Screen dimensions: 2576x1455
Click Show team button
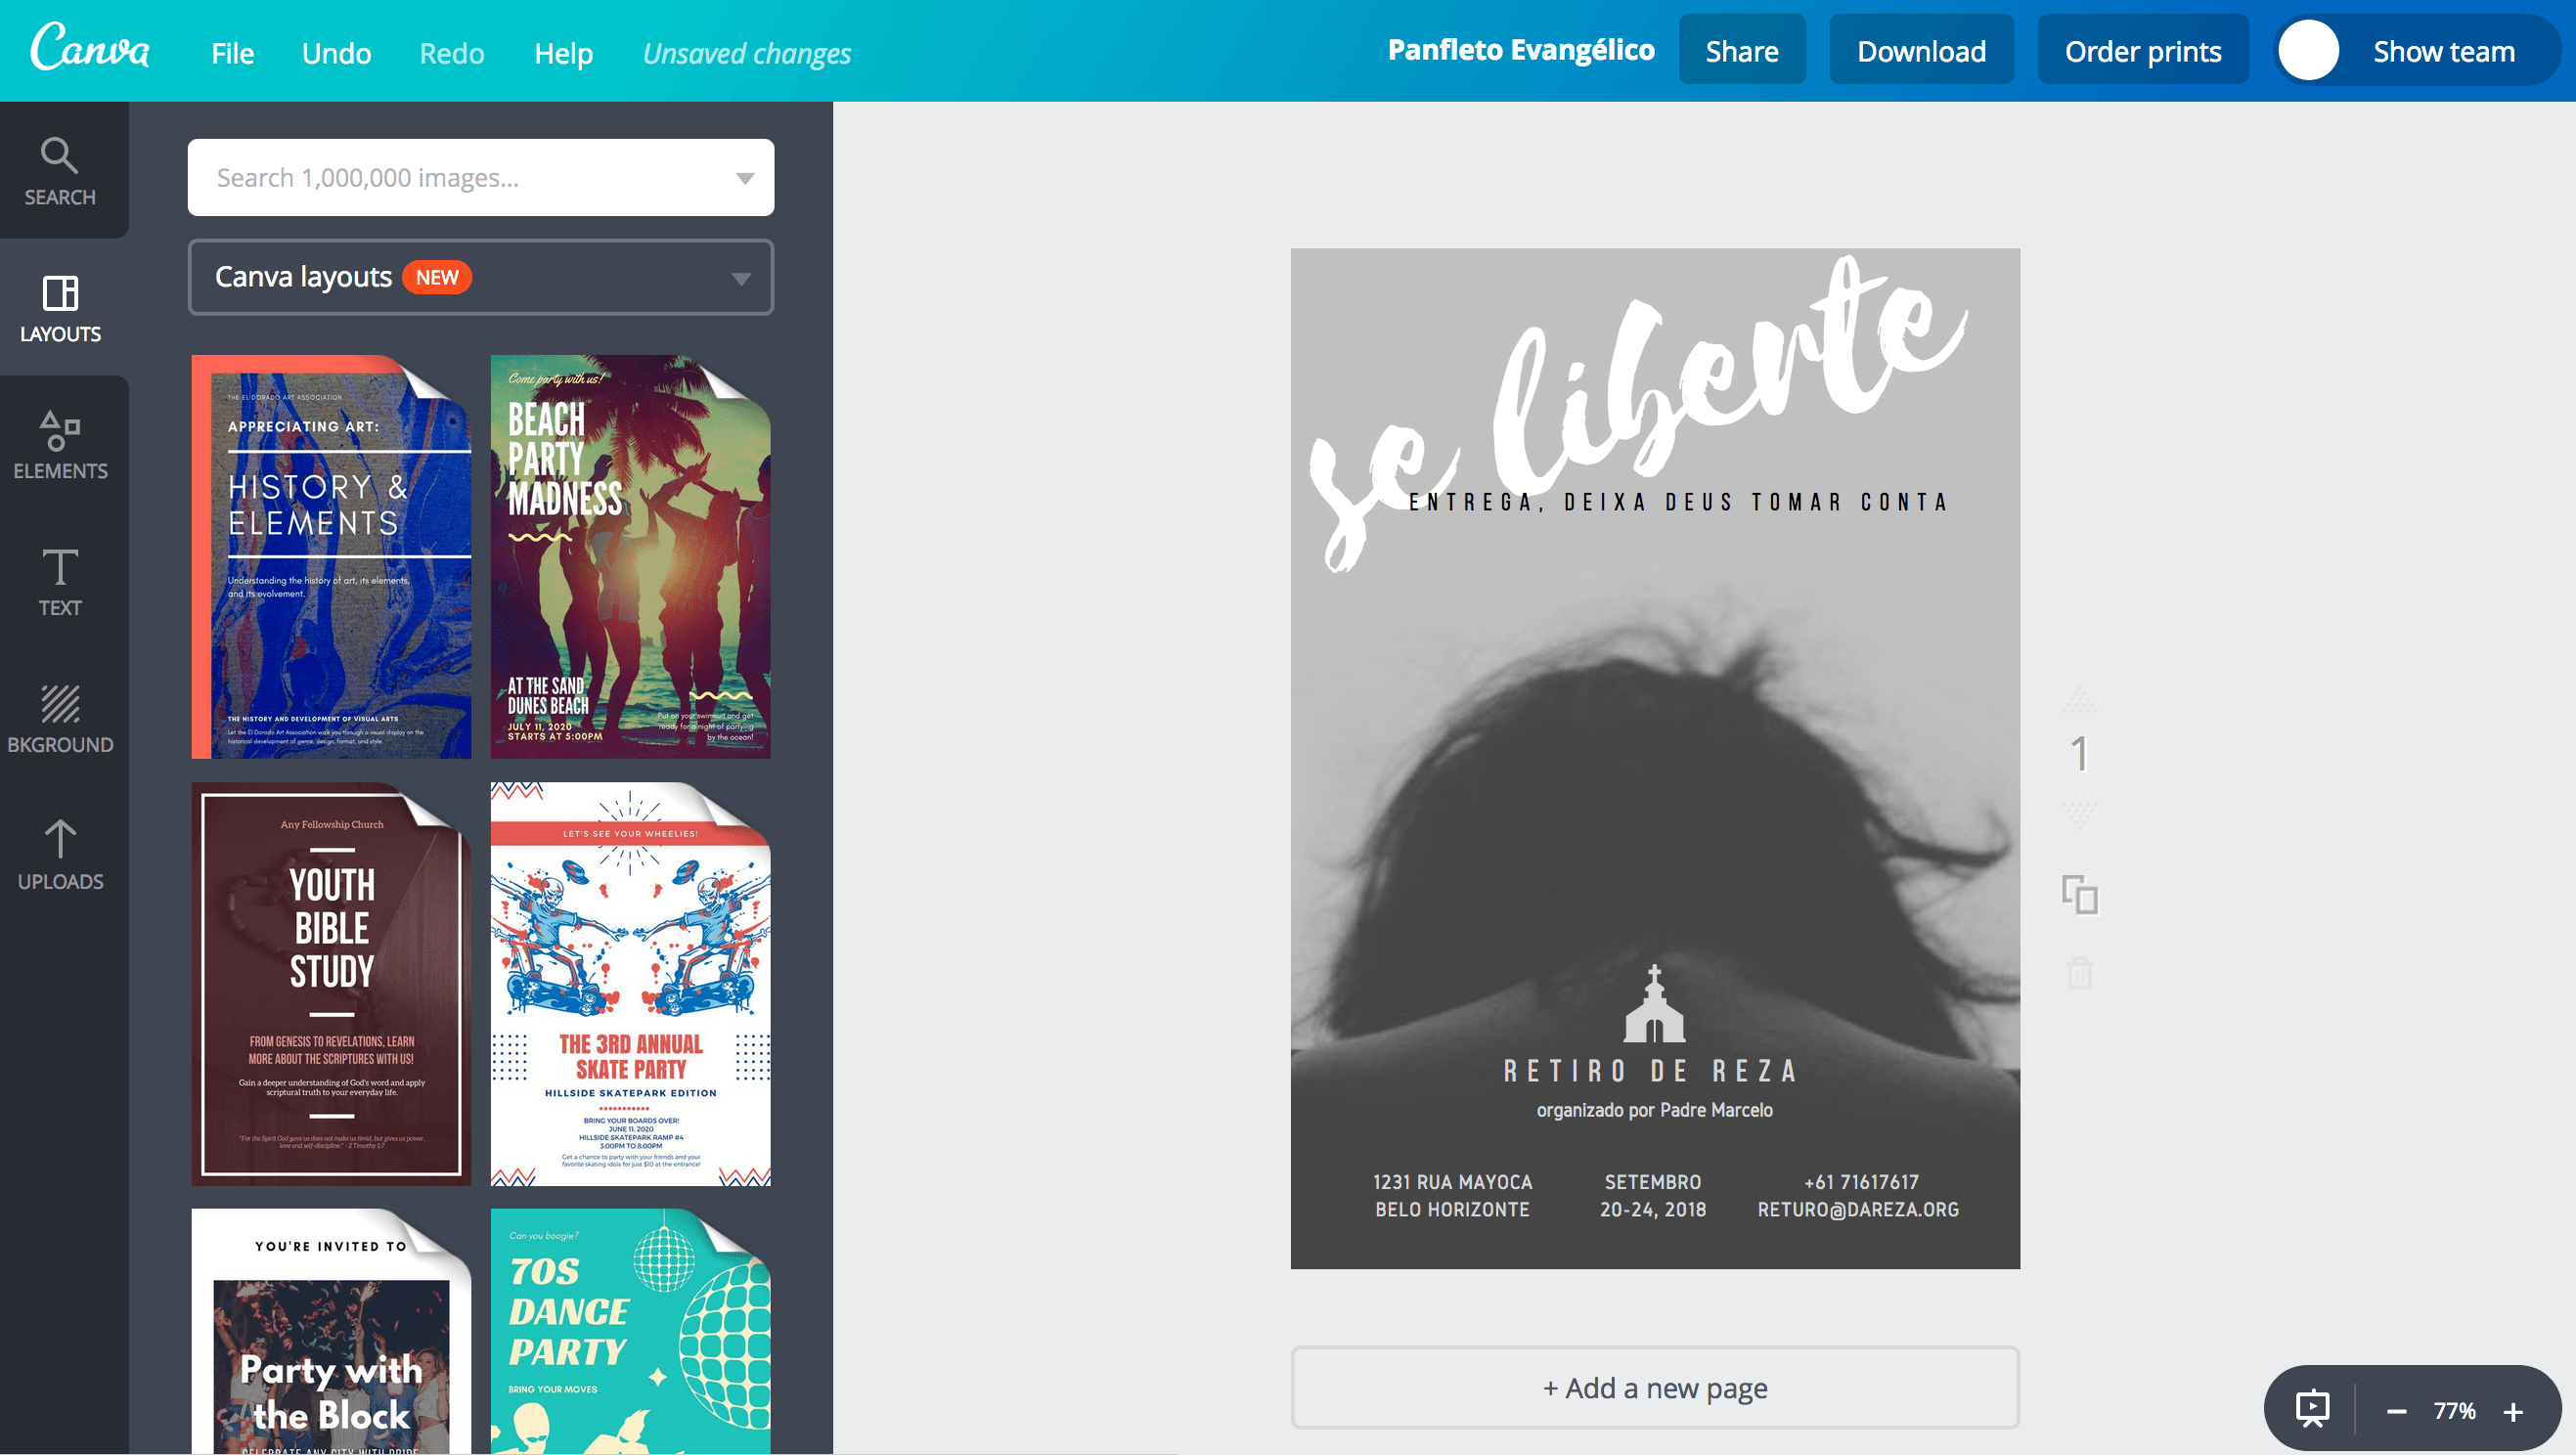[2417, 51]
